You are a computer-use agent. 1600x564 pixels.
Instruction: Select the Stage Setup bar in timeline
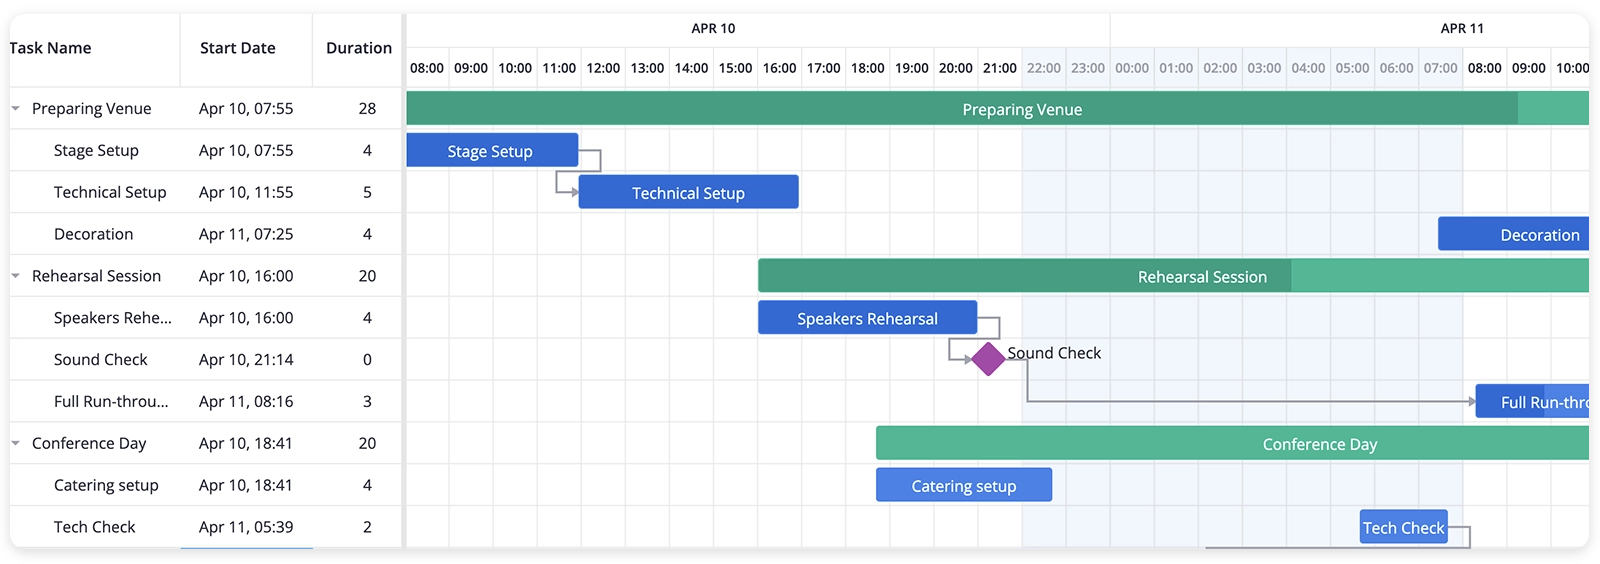click(x=492, y=150)
